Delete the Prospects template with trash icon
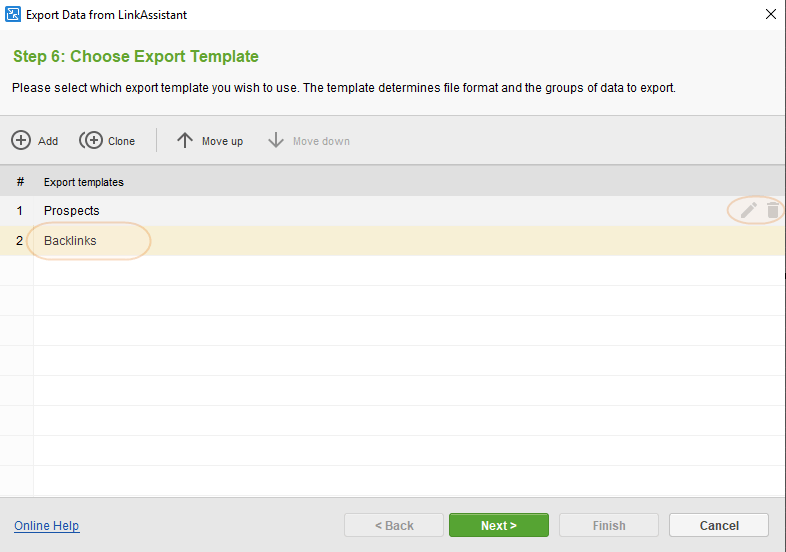This screenshot has height=552, width=786. [772, 210]
